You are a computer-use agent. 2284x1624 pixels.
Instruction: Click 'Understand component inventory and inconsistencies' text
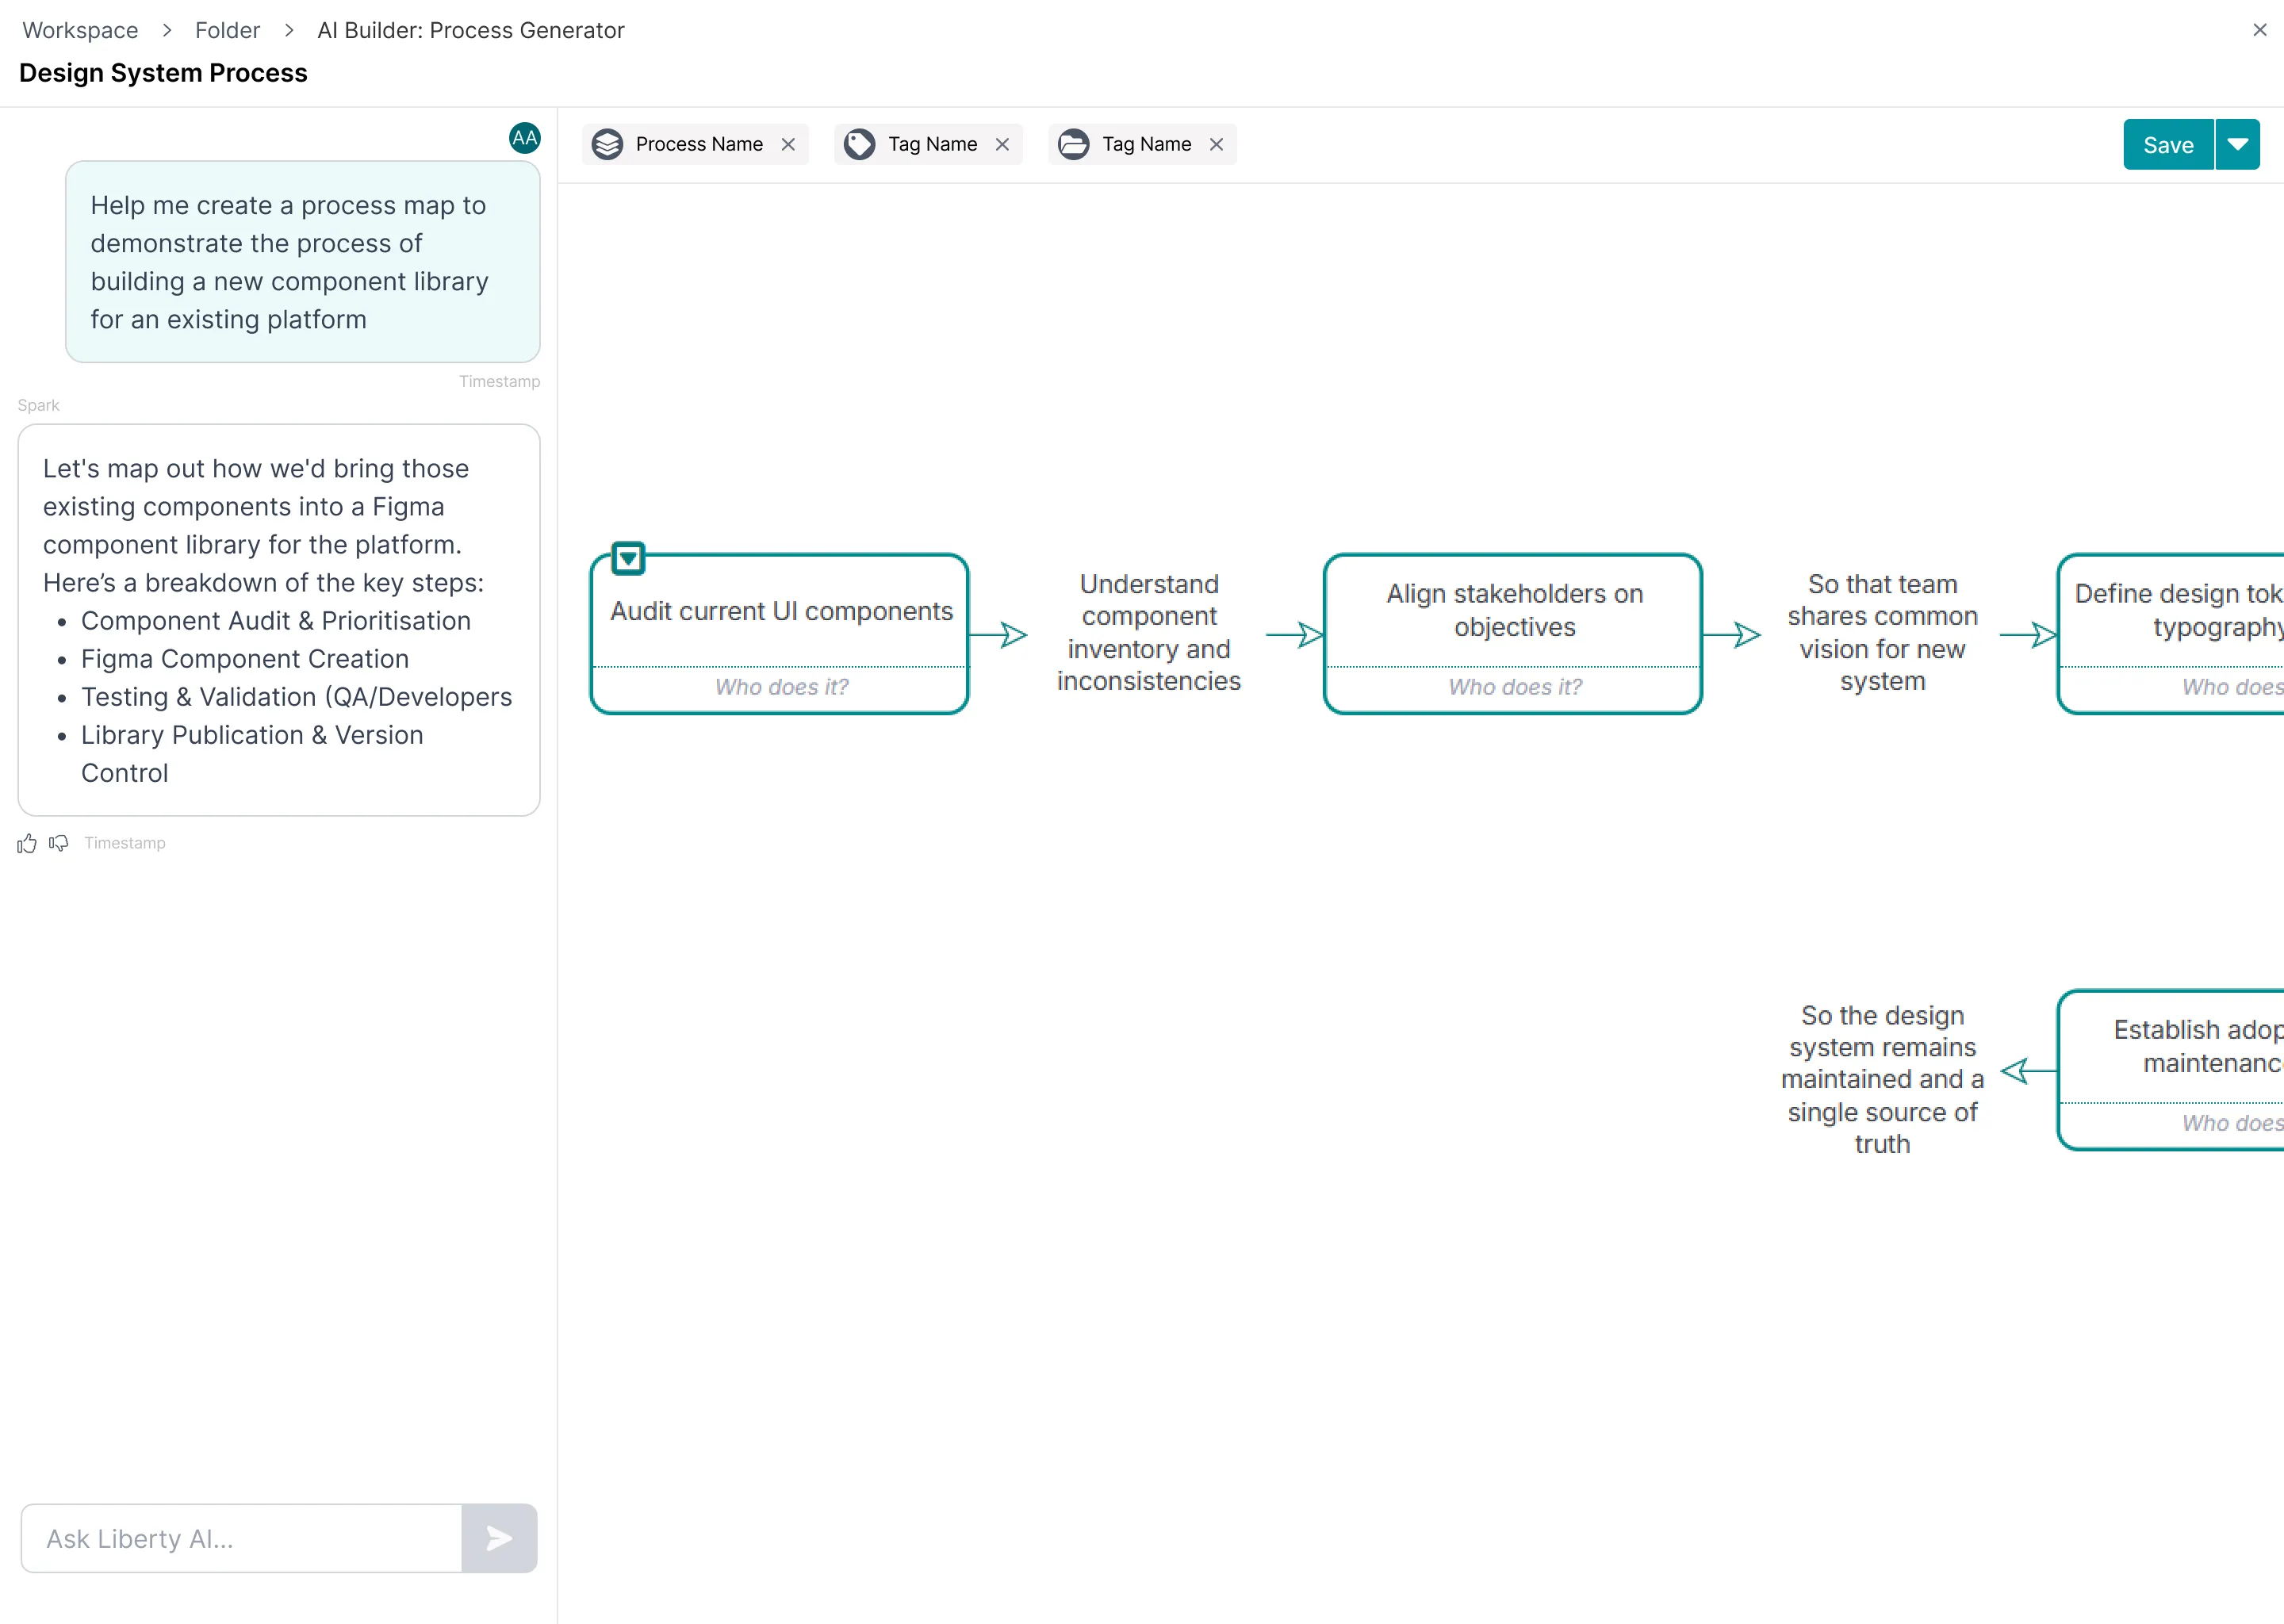1148,632
